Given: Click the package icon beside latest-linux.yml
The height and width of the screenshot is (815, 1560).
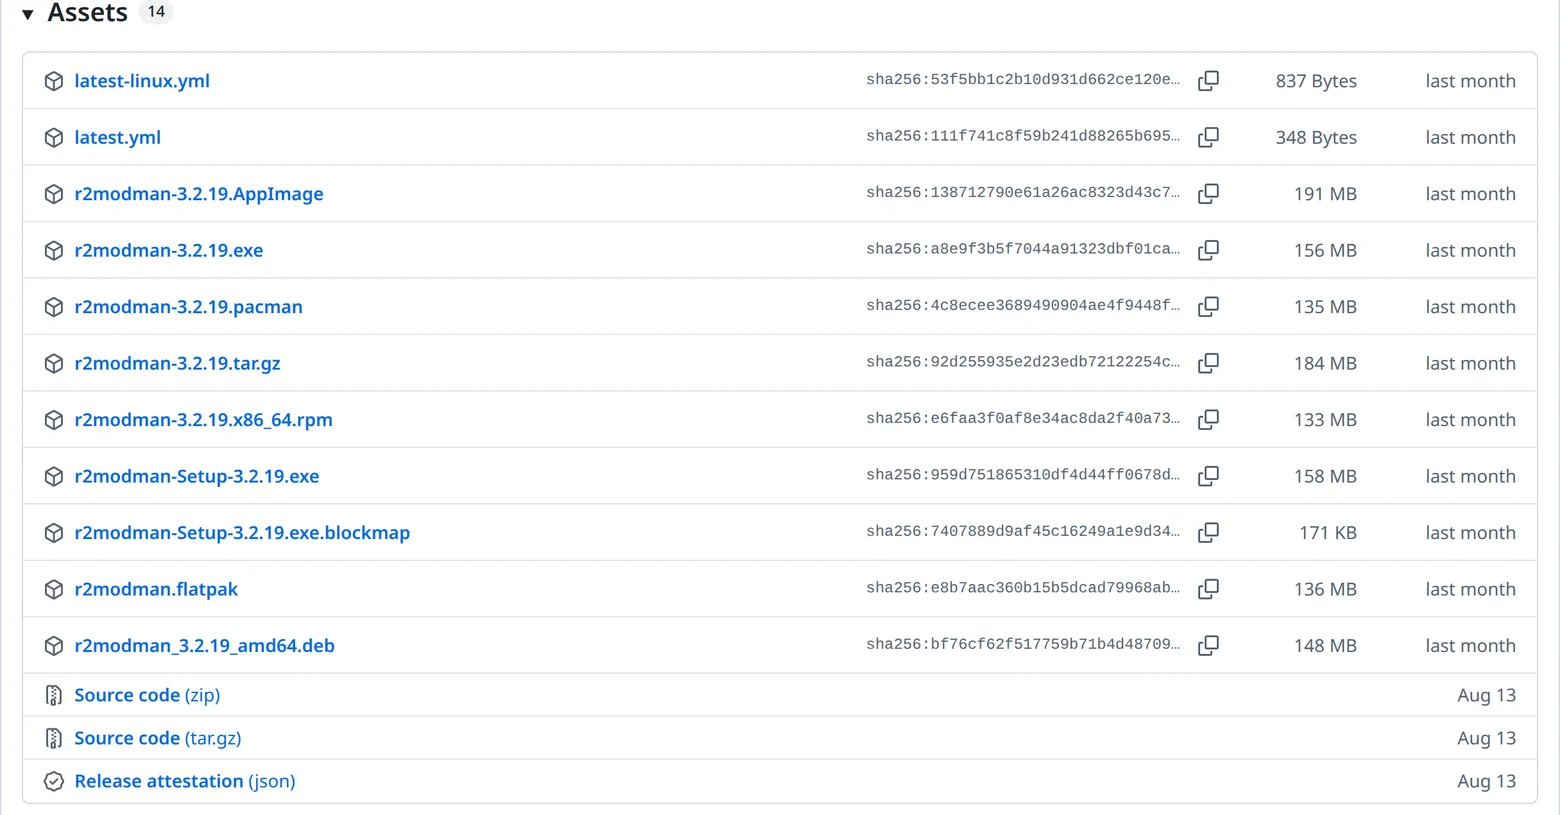Looking at the screenshot, I should point(54,81).
